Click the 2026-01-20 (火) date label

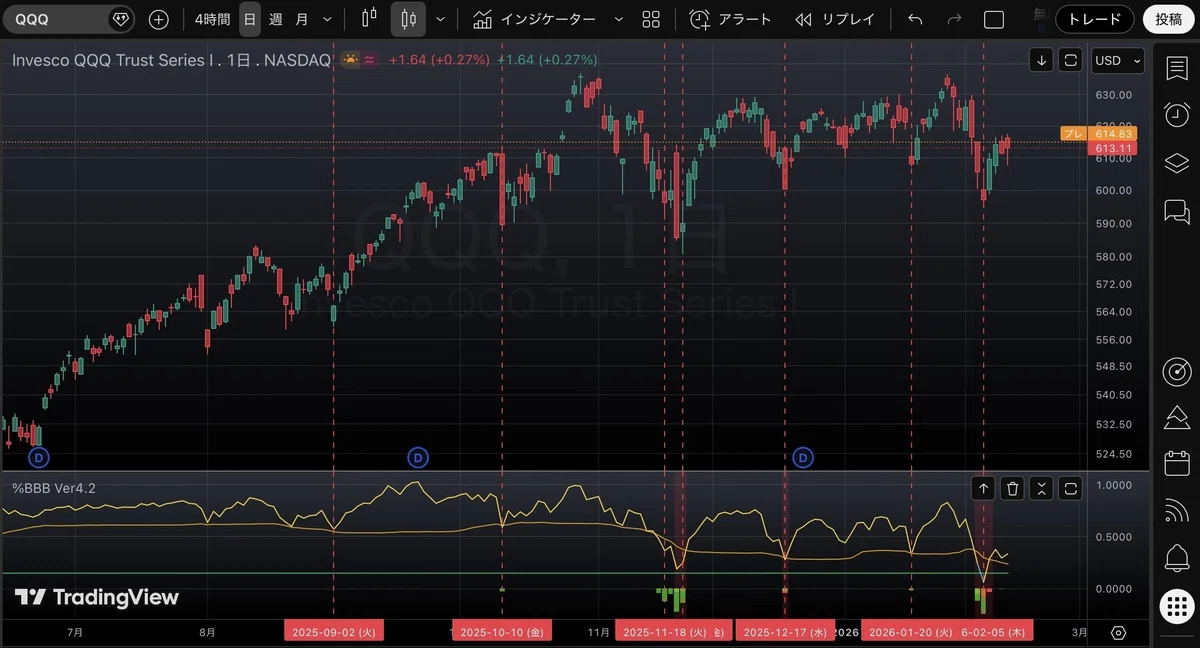[910, 632]
